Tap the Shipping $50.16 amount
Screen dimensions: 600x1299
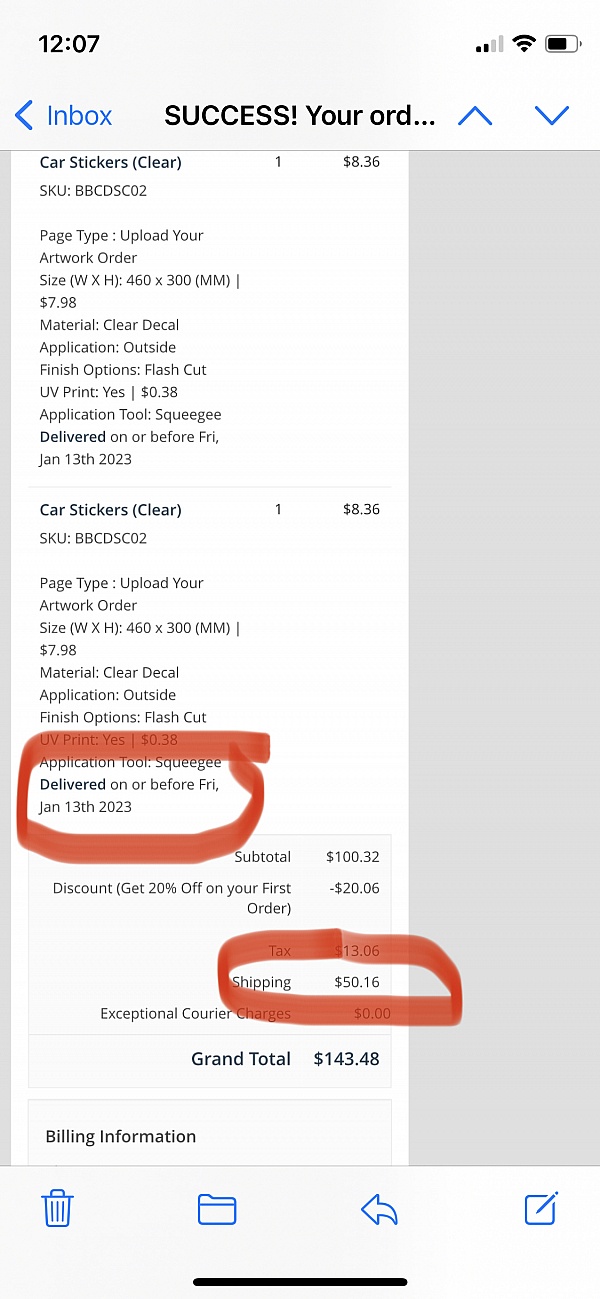coord(357,982)
